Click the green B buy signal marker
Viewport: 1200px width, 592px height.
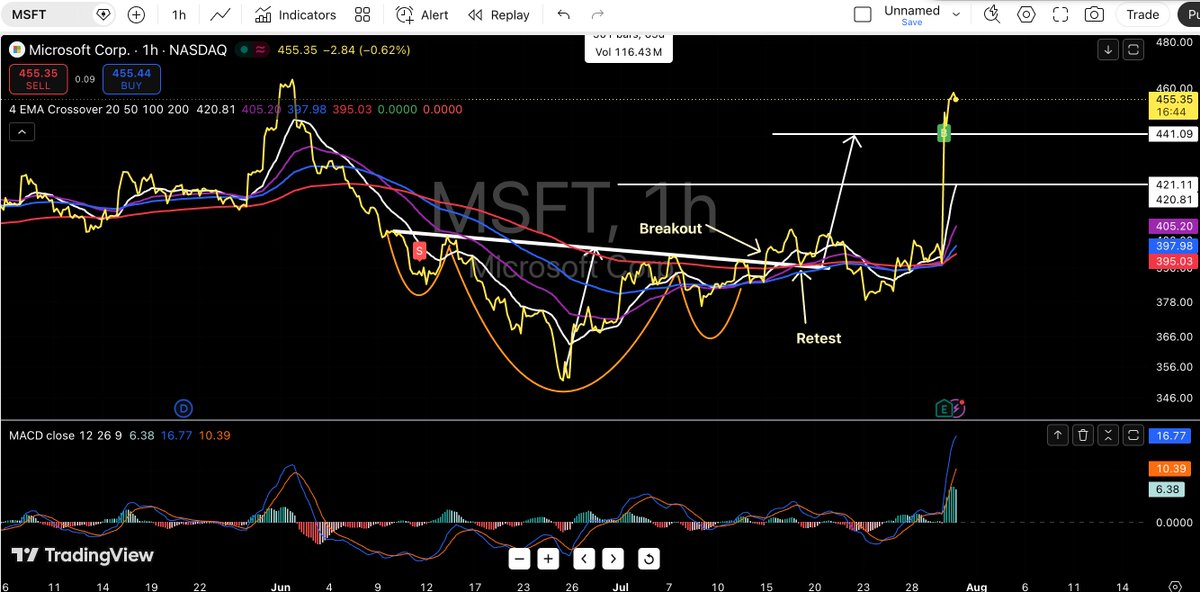pyautogui.click(x=942, y=132)
